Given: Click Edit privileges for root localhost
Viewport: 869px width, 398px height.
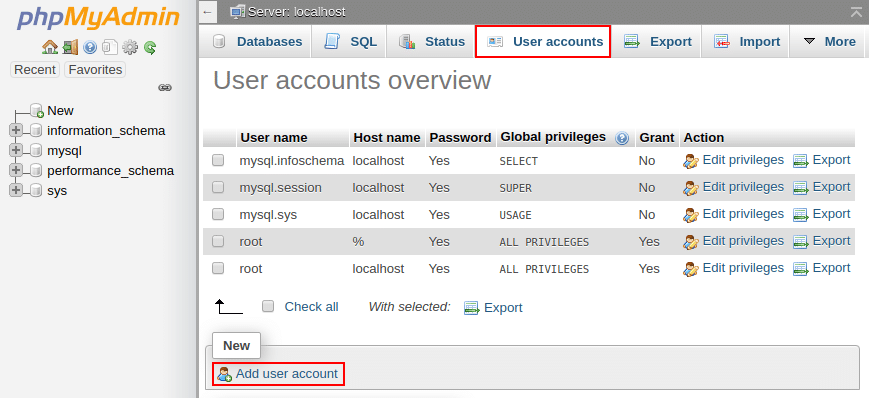Looking at the screenshot, I should 743,268.
